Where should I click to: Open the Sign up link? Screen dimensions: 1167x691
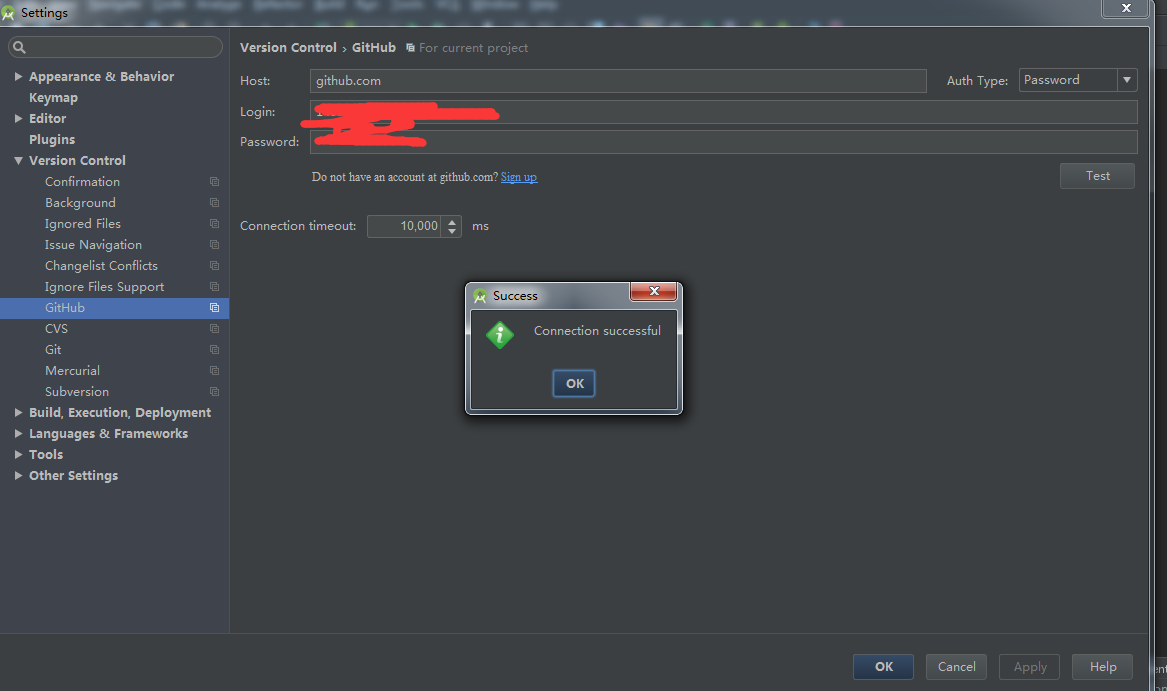tap(518, 177)
